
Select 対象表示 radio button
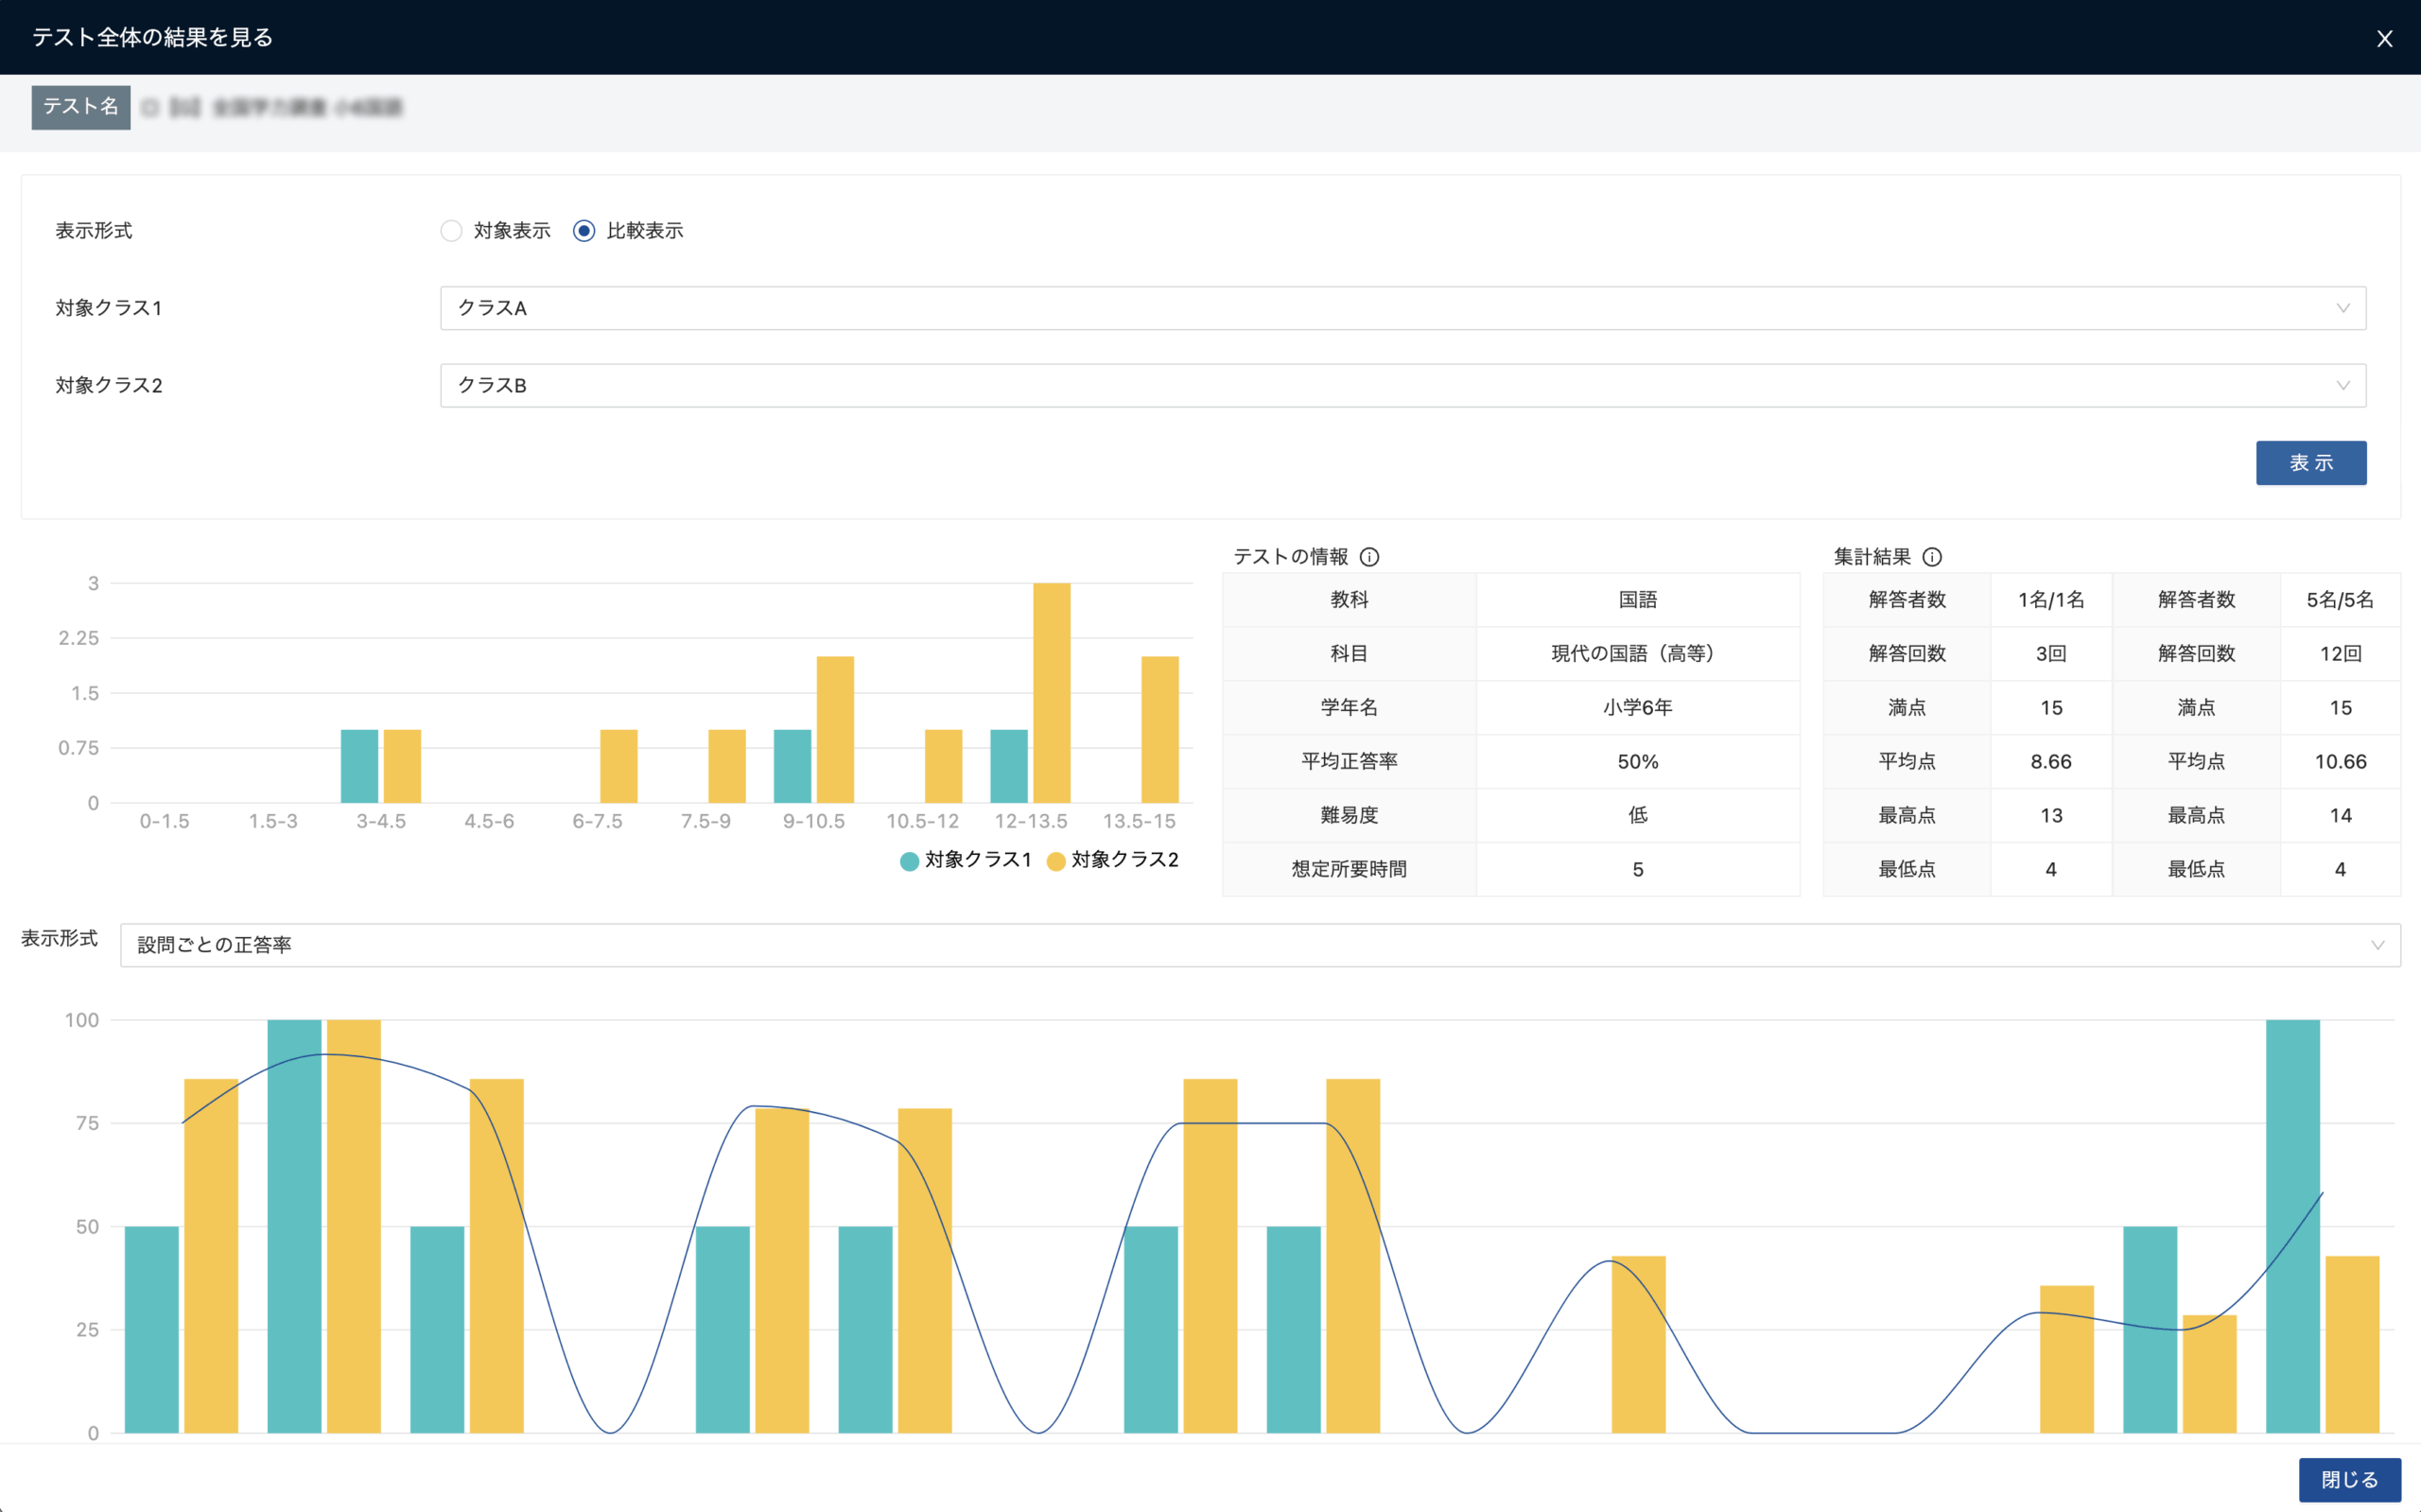[x=452, y=231]
